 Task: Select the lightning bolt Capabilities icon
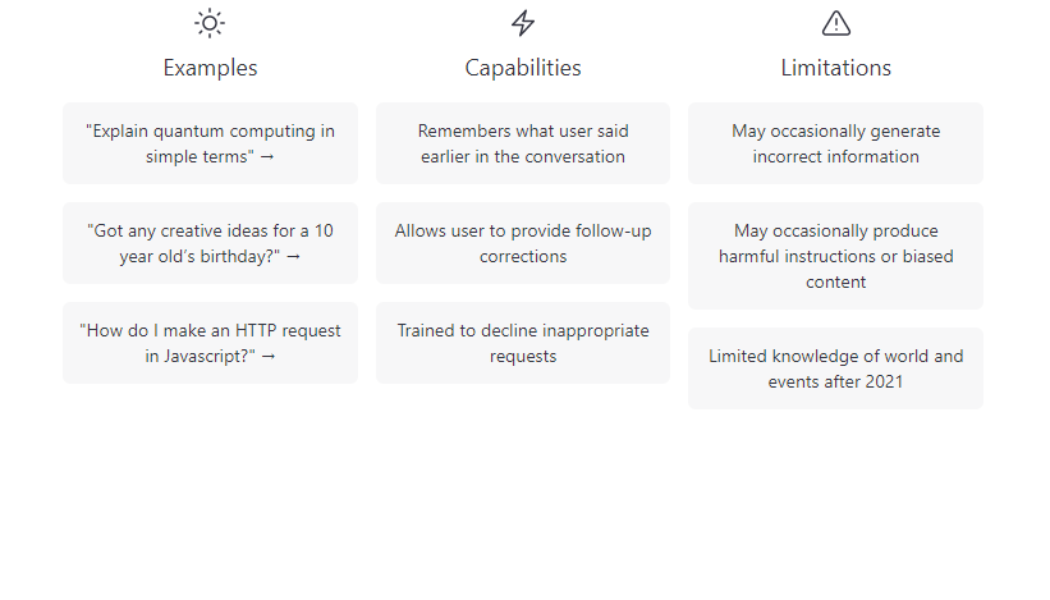[522, 22]
